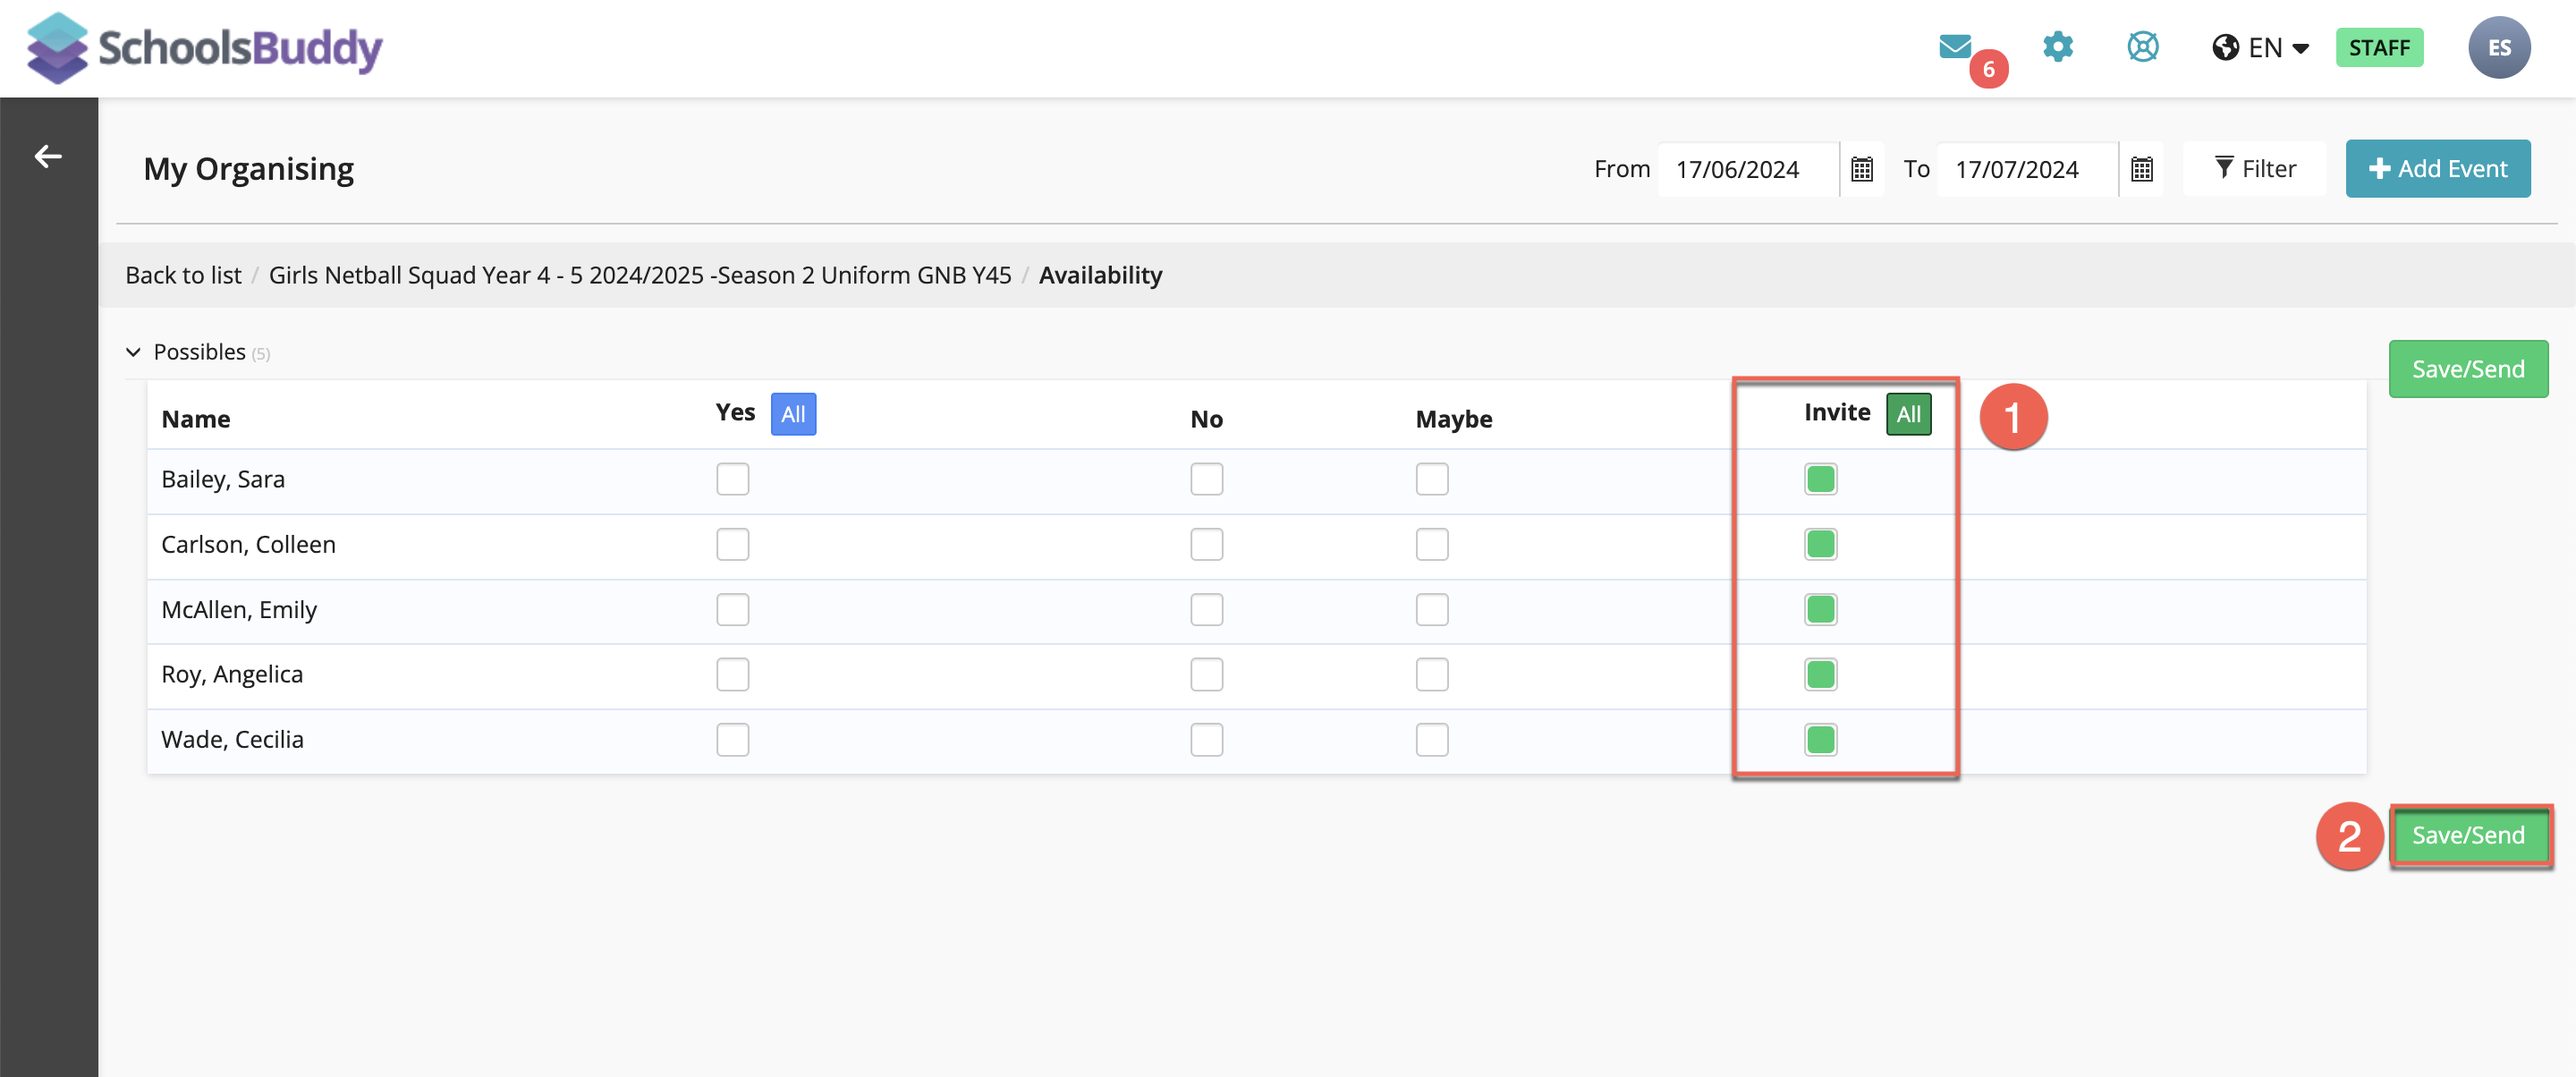The image size is (2576, 1077).
Task: Collapse the Possibles section
Action: click(133, 352)
